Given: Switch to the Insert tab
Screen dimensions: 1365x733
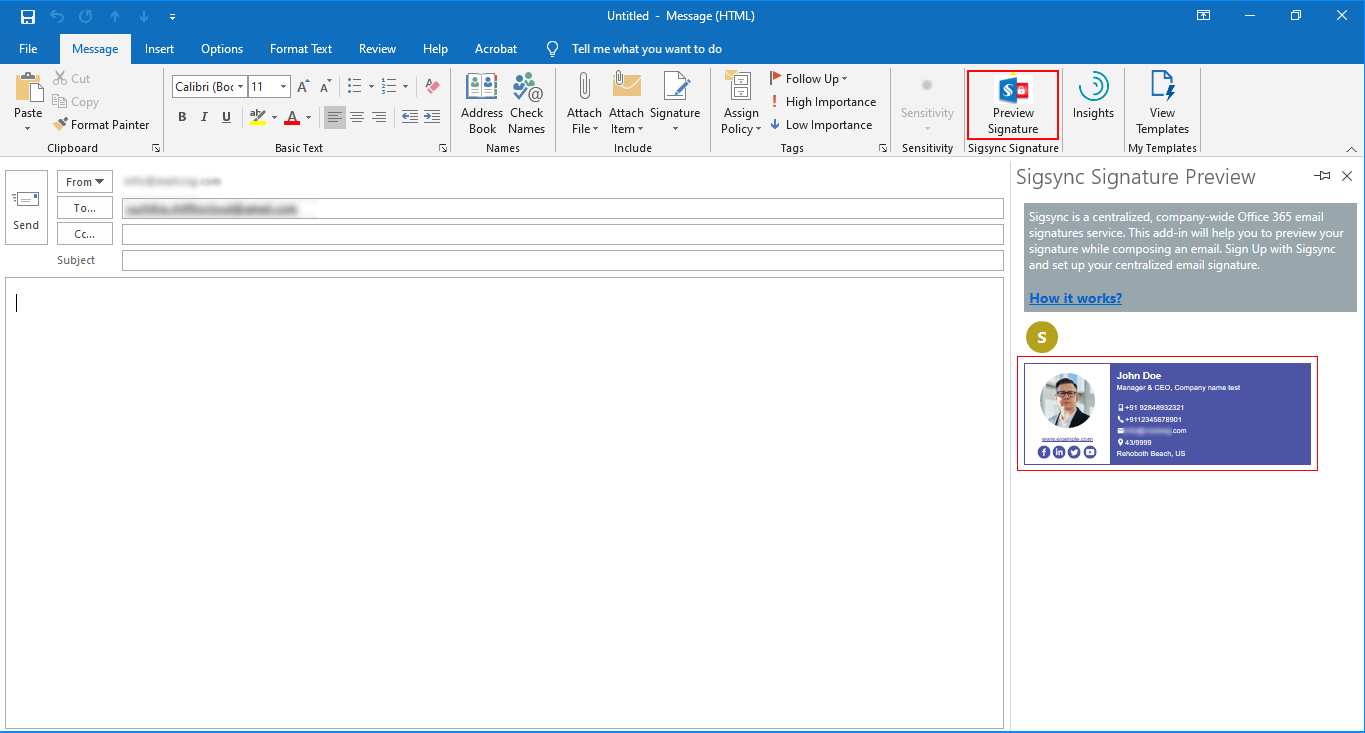Looking at the screenshot, I should tap(159, 49).
